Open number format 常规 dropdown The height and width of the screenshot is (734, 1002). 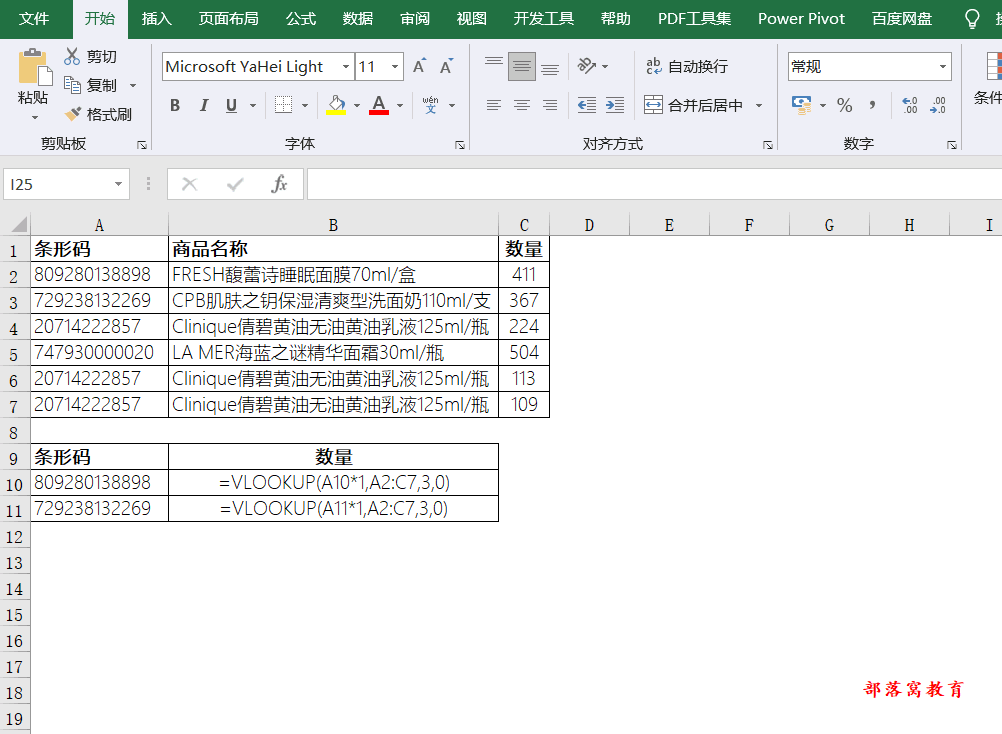pos(943,66)
